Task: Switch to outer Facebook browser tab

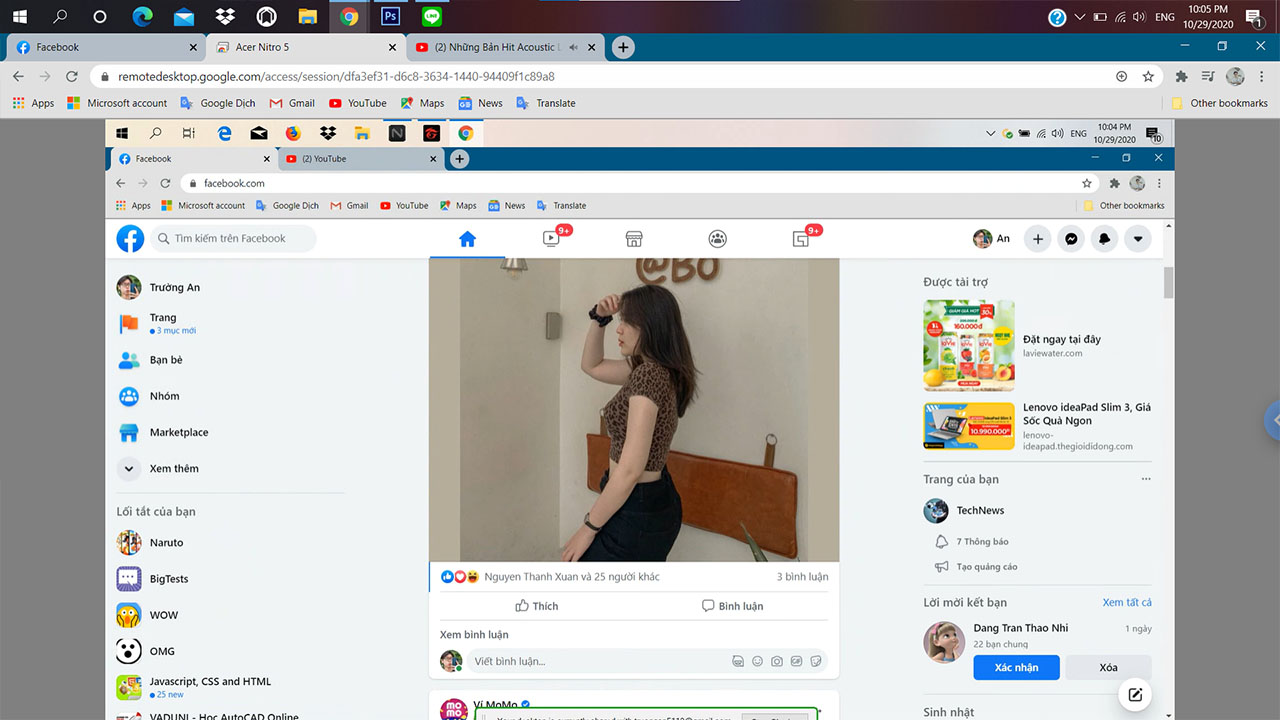Action: coord(104,47)
